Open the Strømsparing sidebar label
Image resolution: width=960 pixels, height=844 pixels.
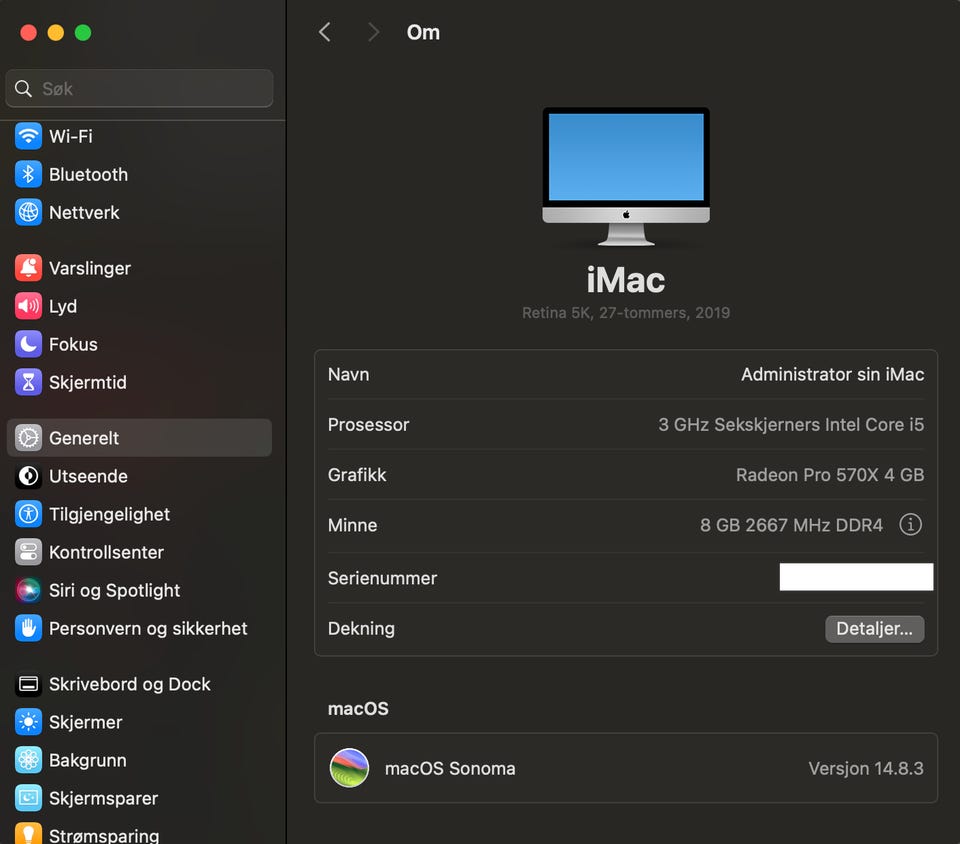pyautogui.click(x=103, y=835)
